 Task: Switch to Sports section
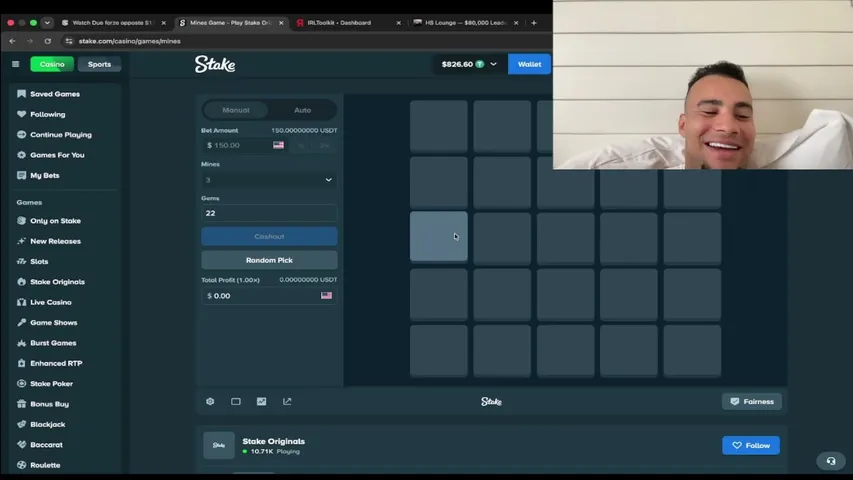pos(99,64)
